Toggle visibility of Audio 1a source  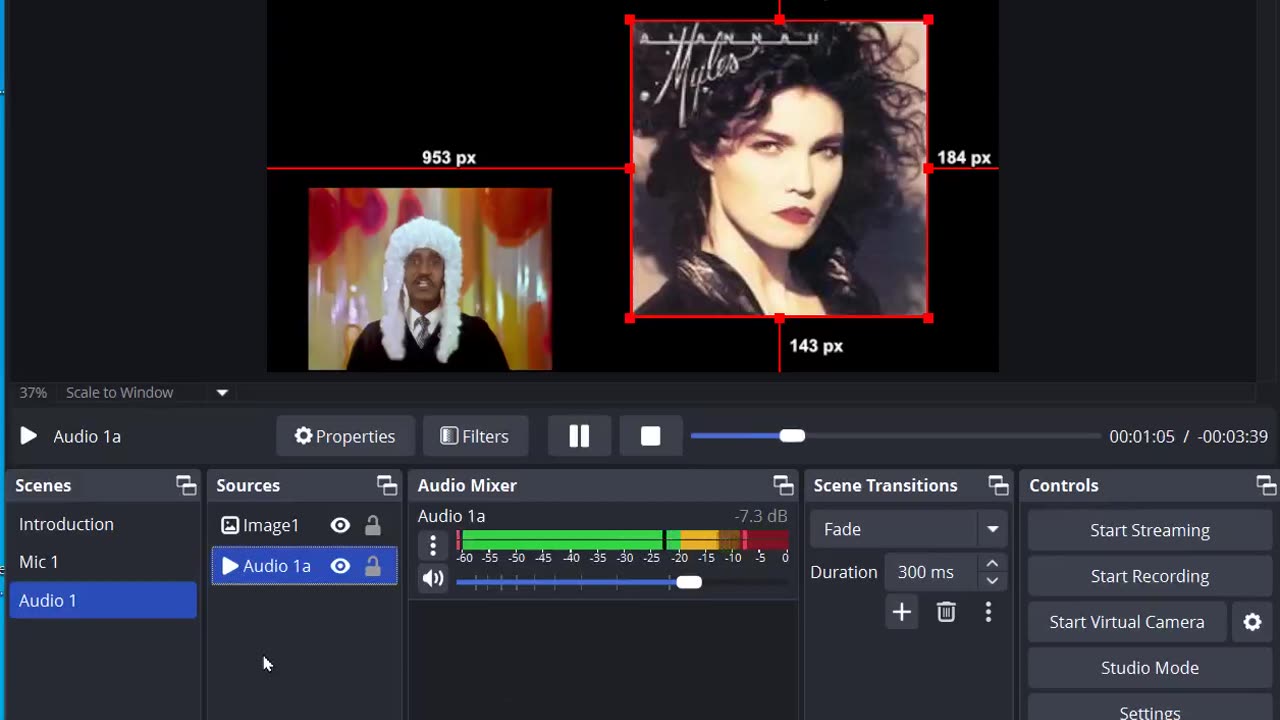(340, 566)
